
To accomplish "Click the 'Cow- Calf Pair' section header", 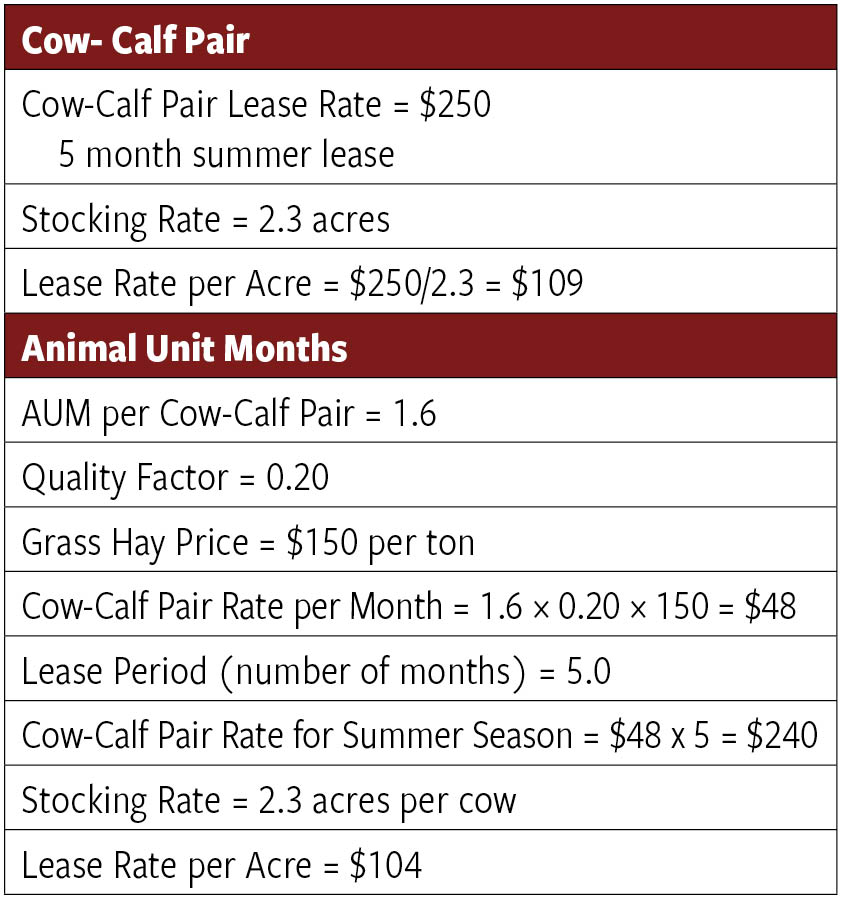I will coord(135,41).
